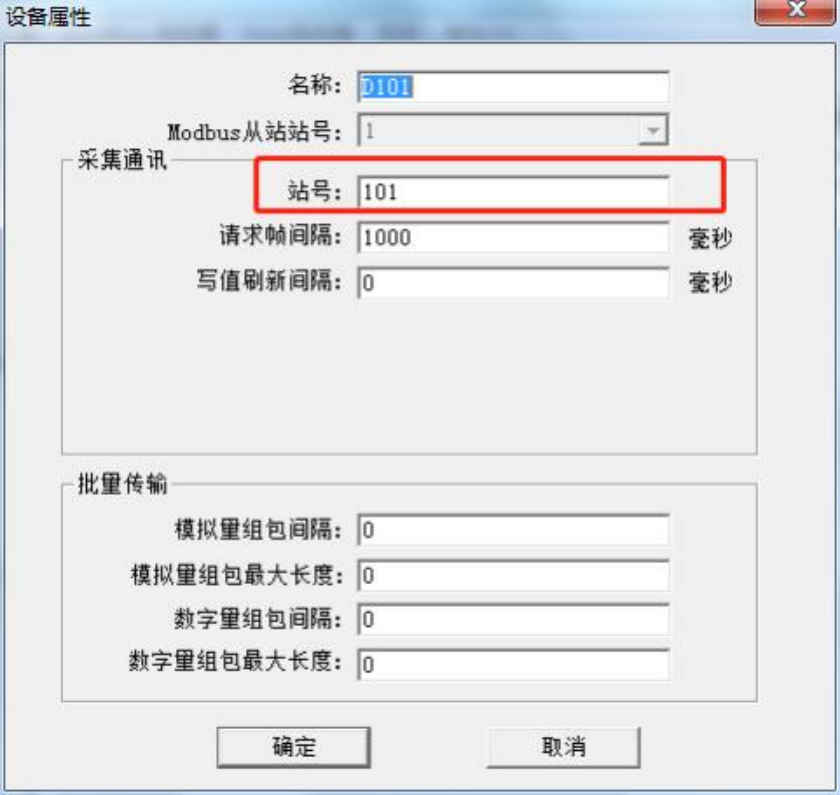Image resolution: width=840 pixels, height=795 pixels.
Task: Click the 设备属性 title bar text
Action: [x=49, y=17]
